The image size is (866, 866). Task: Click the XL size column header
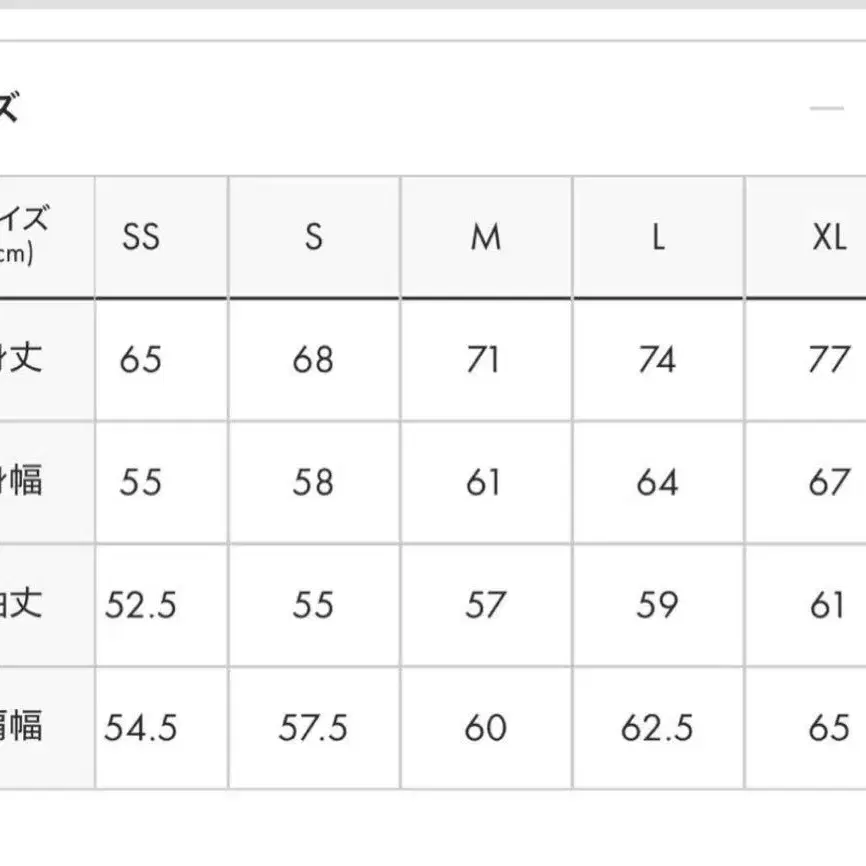(x=828, y=238)
